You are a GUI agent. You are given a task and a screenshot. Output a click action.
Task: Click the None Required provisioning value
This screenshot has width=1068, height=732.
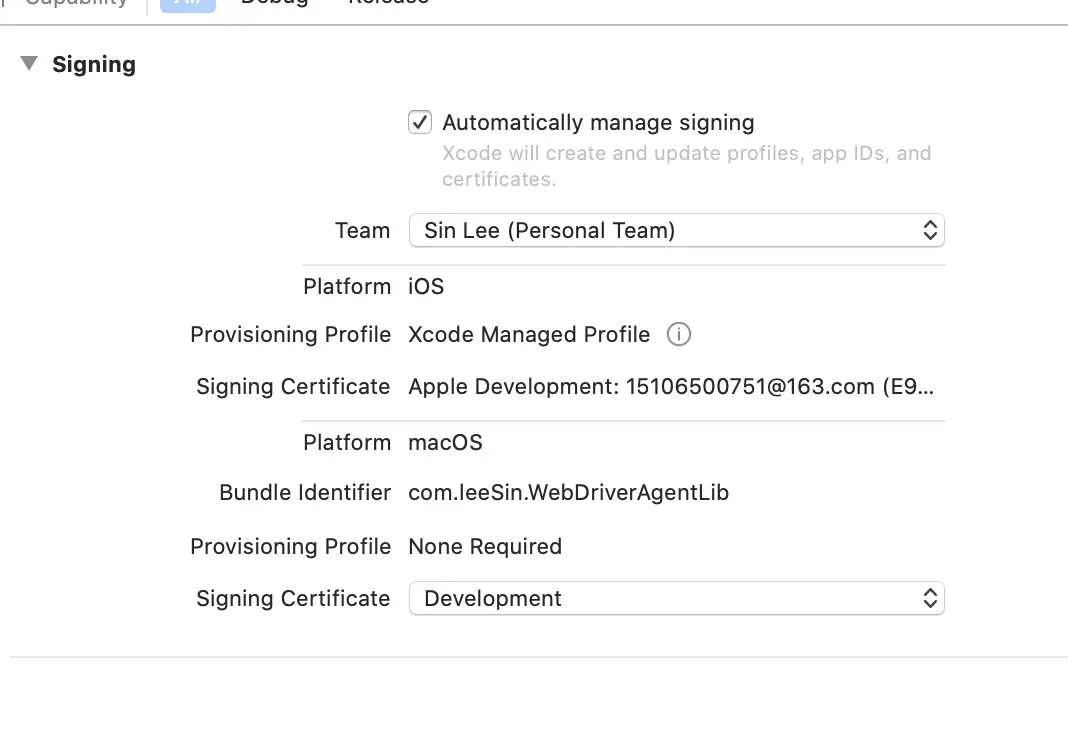pyautogui.click(x=485, y=547)
